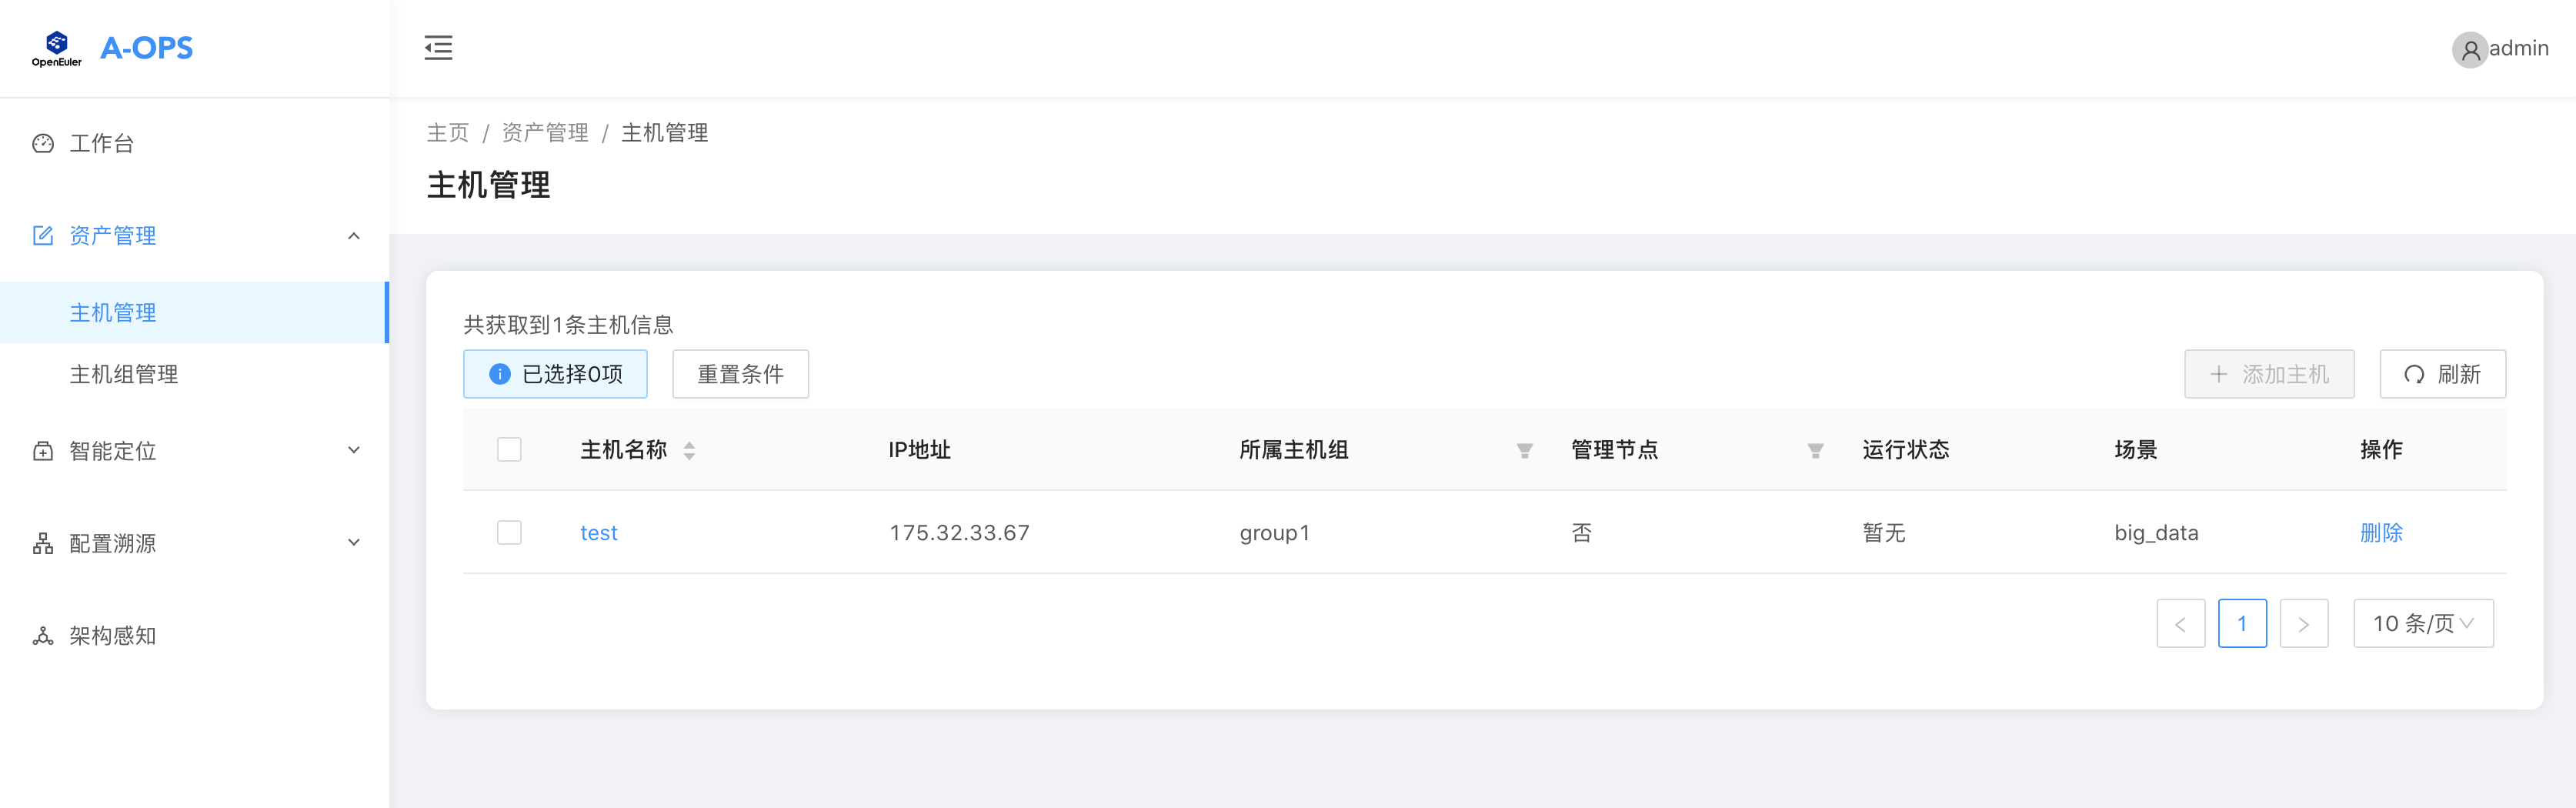Click the OpenEuler A-OPS logo
Screen dimensions: 2576x808
pyautogui.click(x=112, y=48)
